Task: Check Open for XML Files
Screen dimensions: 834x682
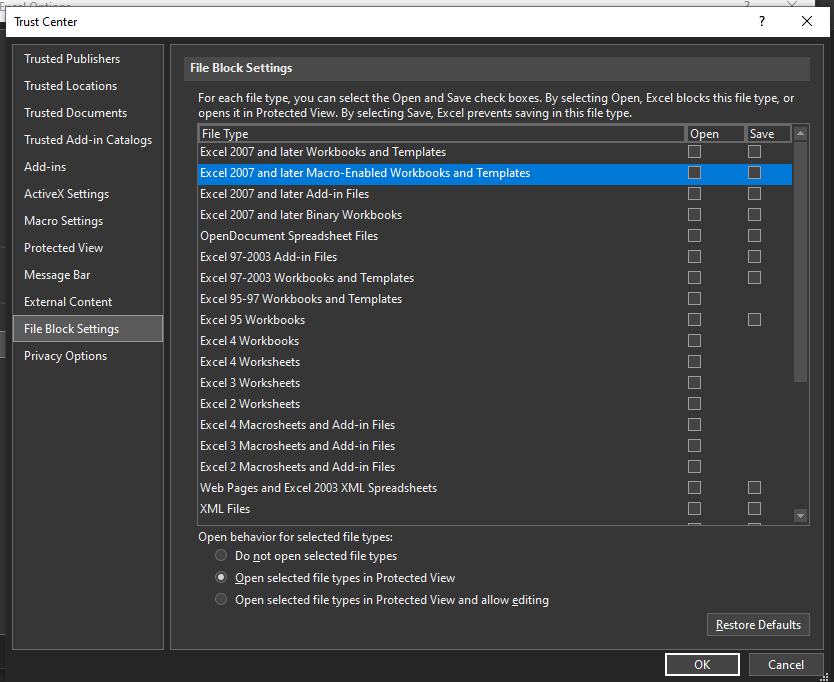Action: [x=694, y=509]
